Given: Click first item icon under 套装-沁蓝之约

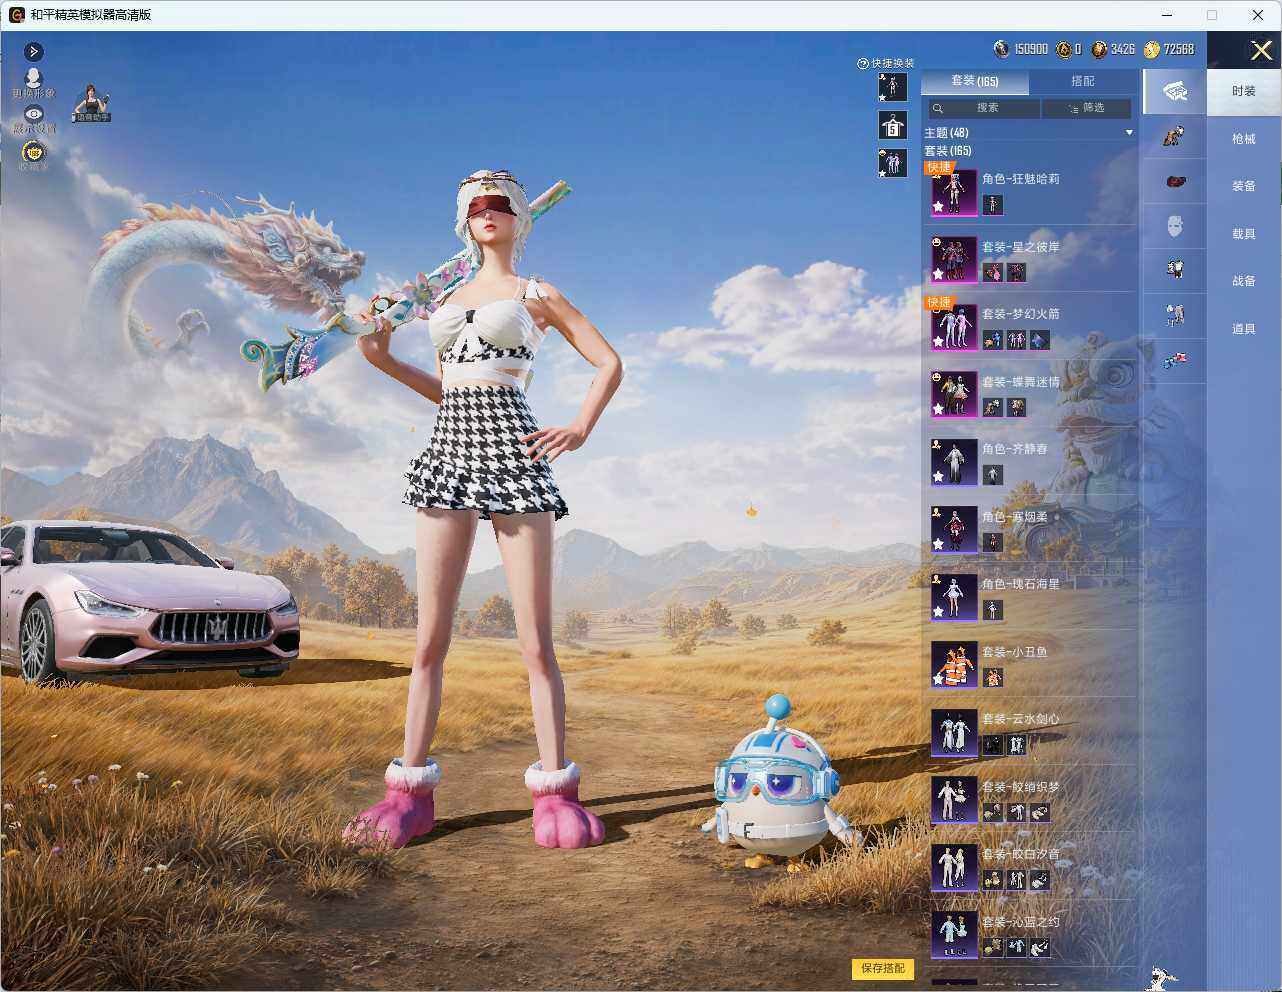Looking at the screenshot, I should pos(992,947).
